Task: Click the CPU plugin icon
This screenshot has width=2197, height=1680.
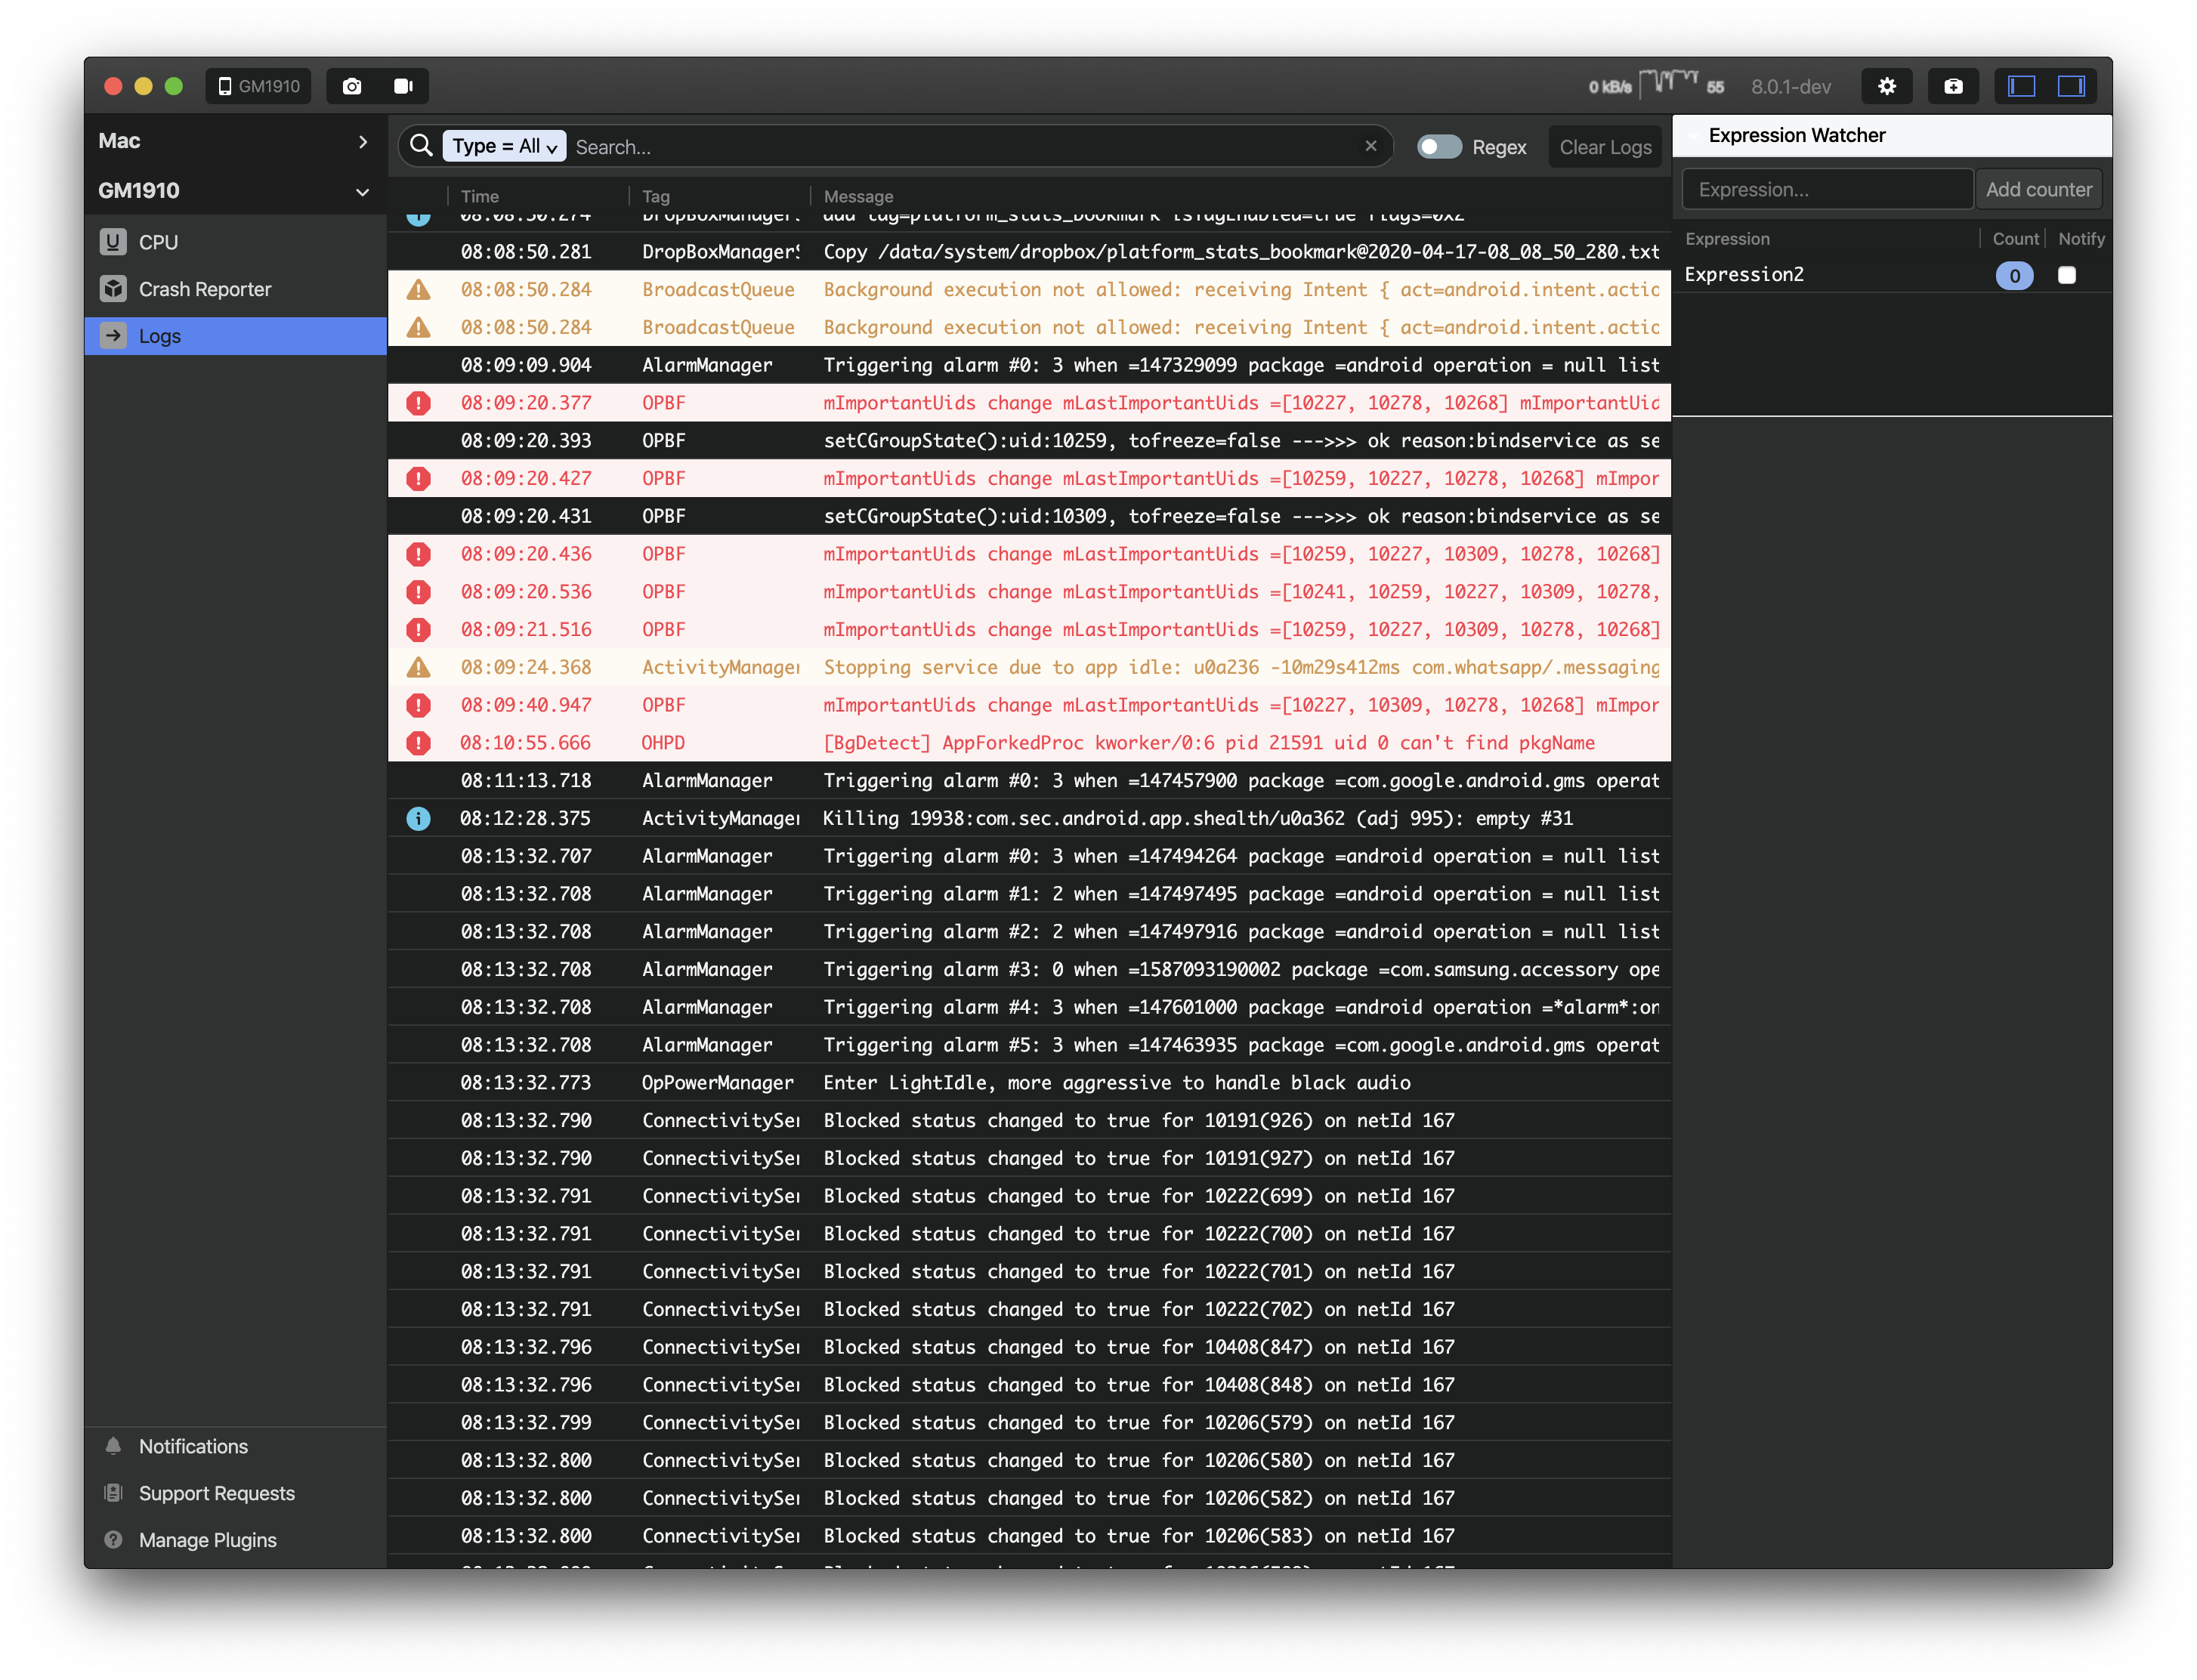Action: [x=113, y=242]
